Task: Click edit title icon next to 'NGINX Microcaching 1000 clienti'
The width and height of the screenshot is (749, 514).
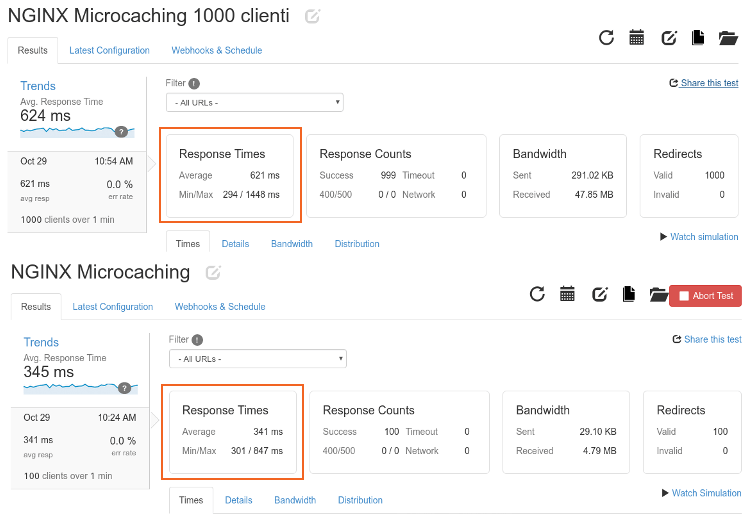Action: 312,16
